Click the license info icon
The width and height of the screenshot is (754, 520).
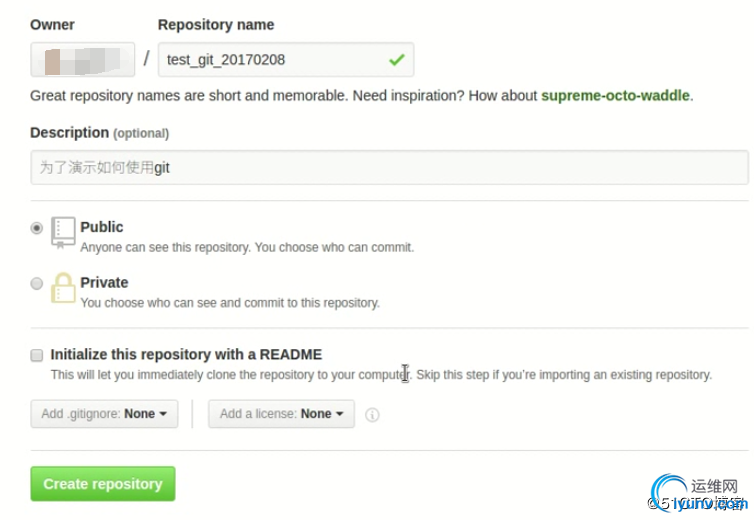(x=372, y=415)
